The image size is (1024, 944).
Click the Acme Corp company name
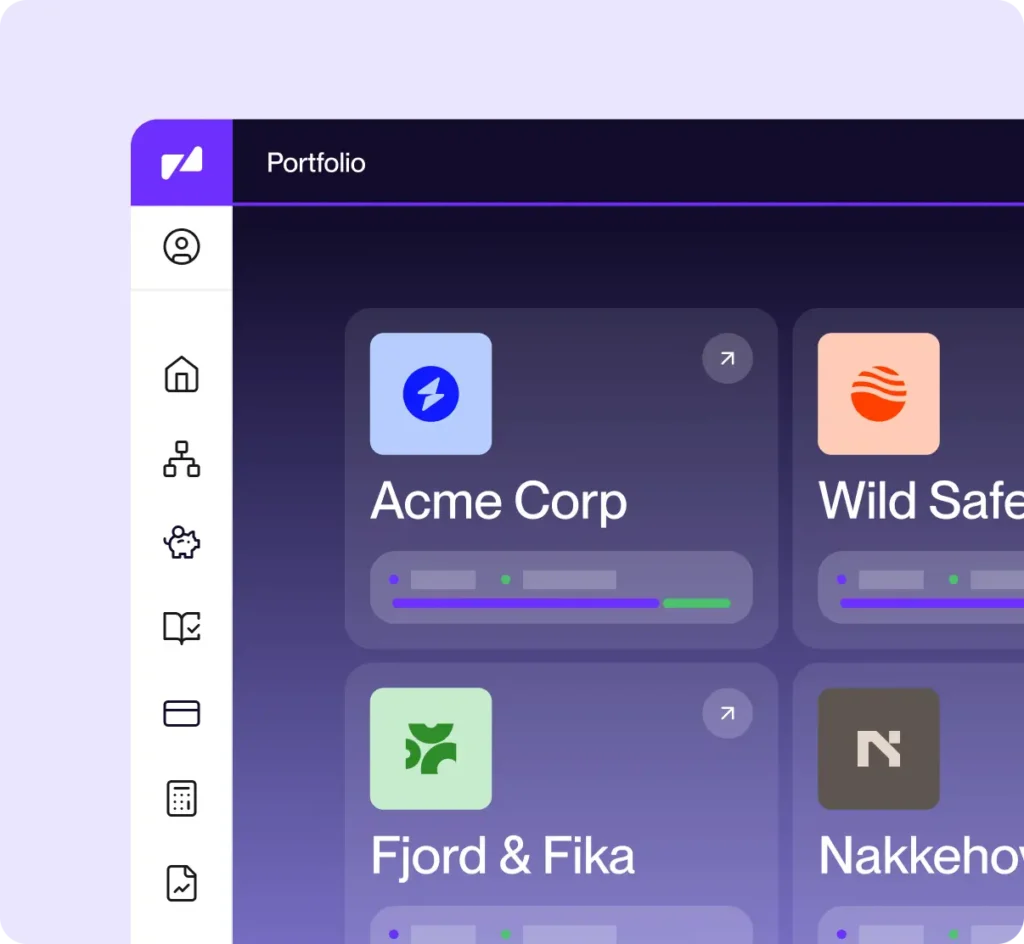click(x=498, y=500)
